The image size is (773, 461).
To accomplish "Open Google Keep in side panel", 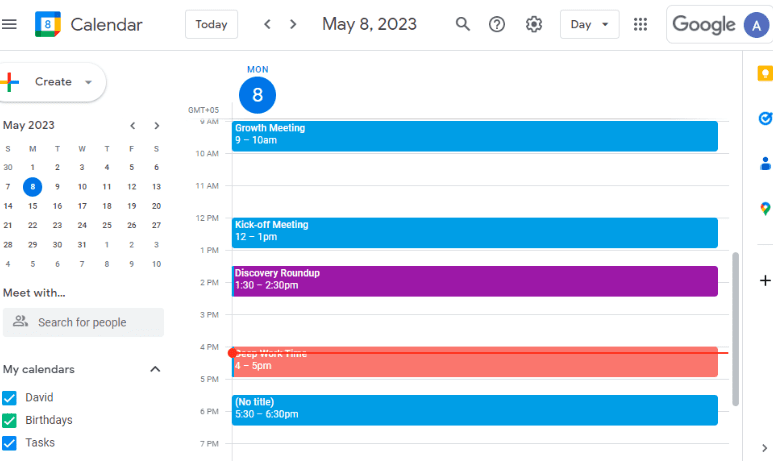I will point(765,74).
